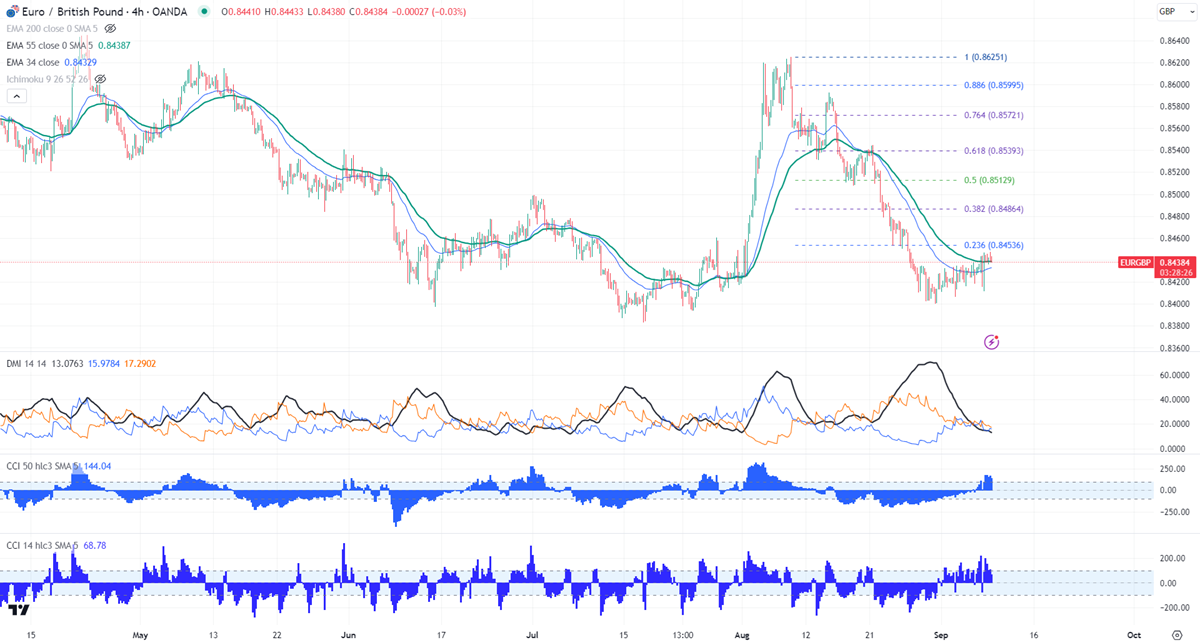1204x643 pixels.
Task: Click the DMI value 17.2902 in orange
Action: click(141, 366)
